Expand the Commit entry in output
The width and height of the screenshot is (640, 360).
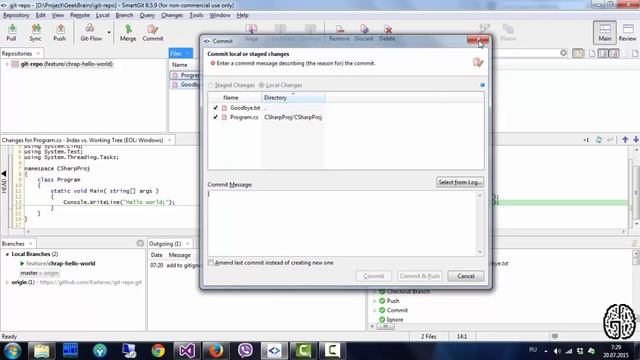[x=374, y=310]
